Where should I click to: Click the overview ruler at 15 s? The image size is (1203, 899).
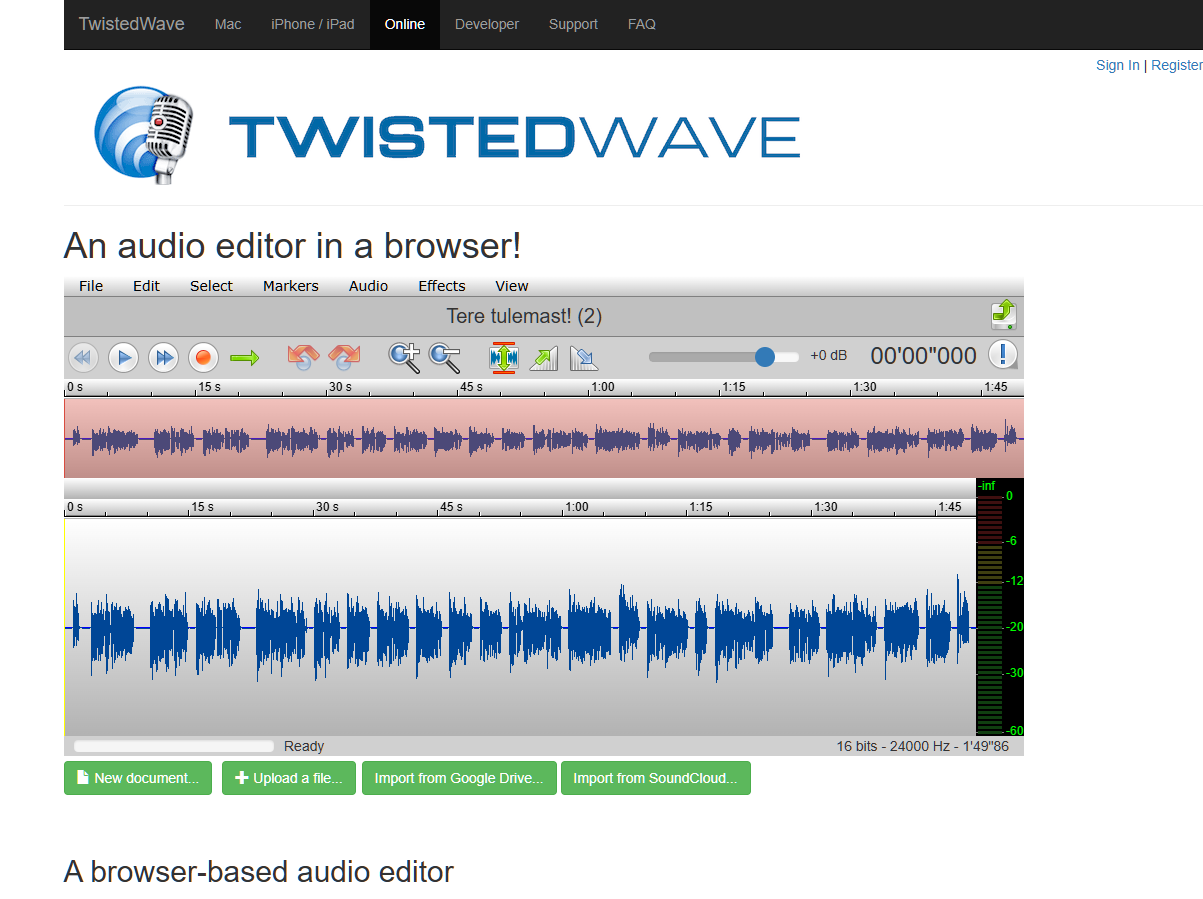[x=197, y=387]
